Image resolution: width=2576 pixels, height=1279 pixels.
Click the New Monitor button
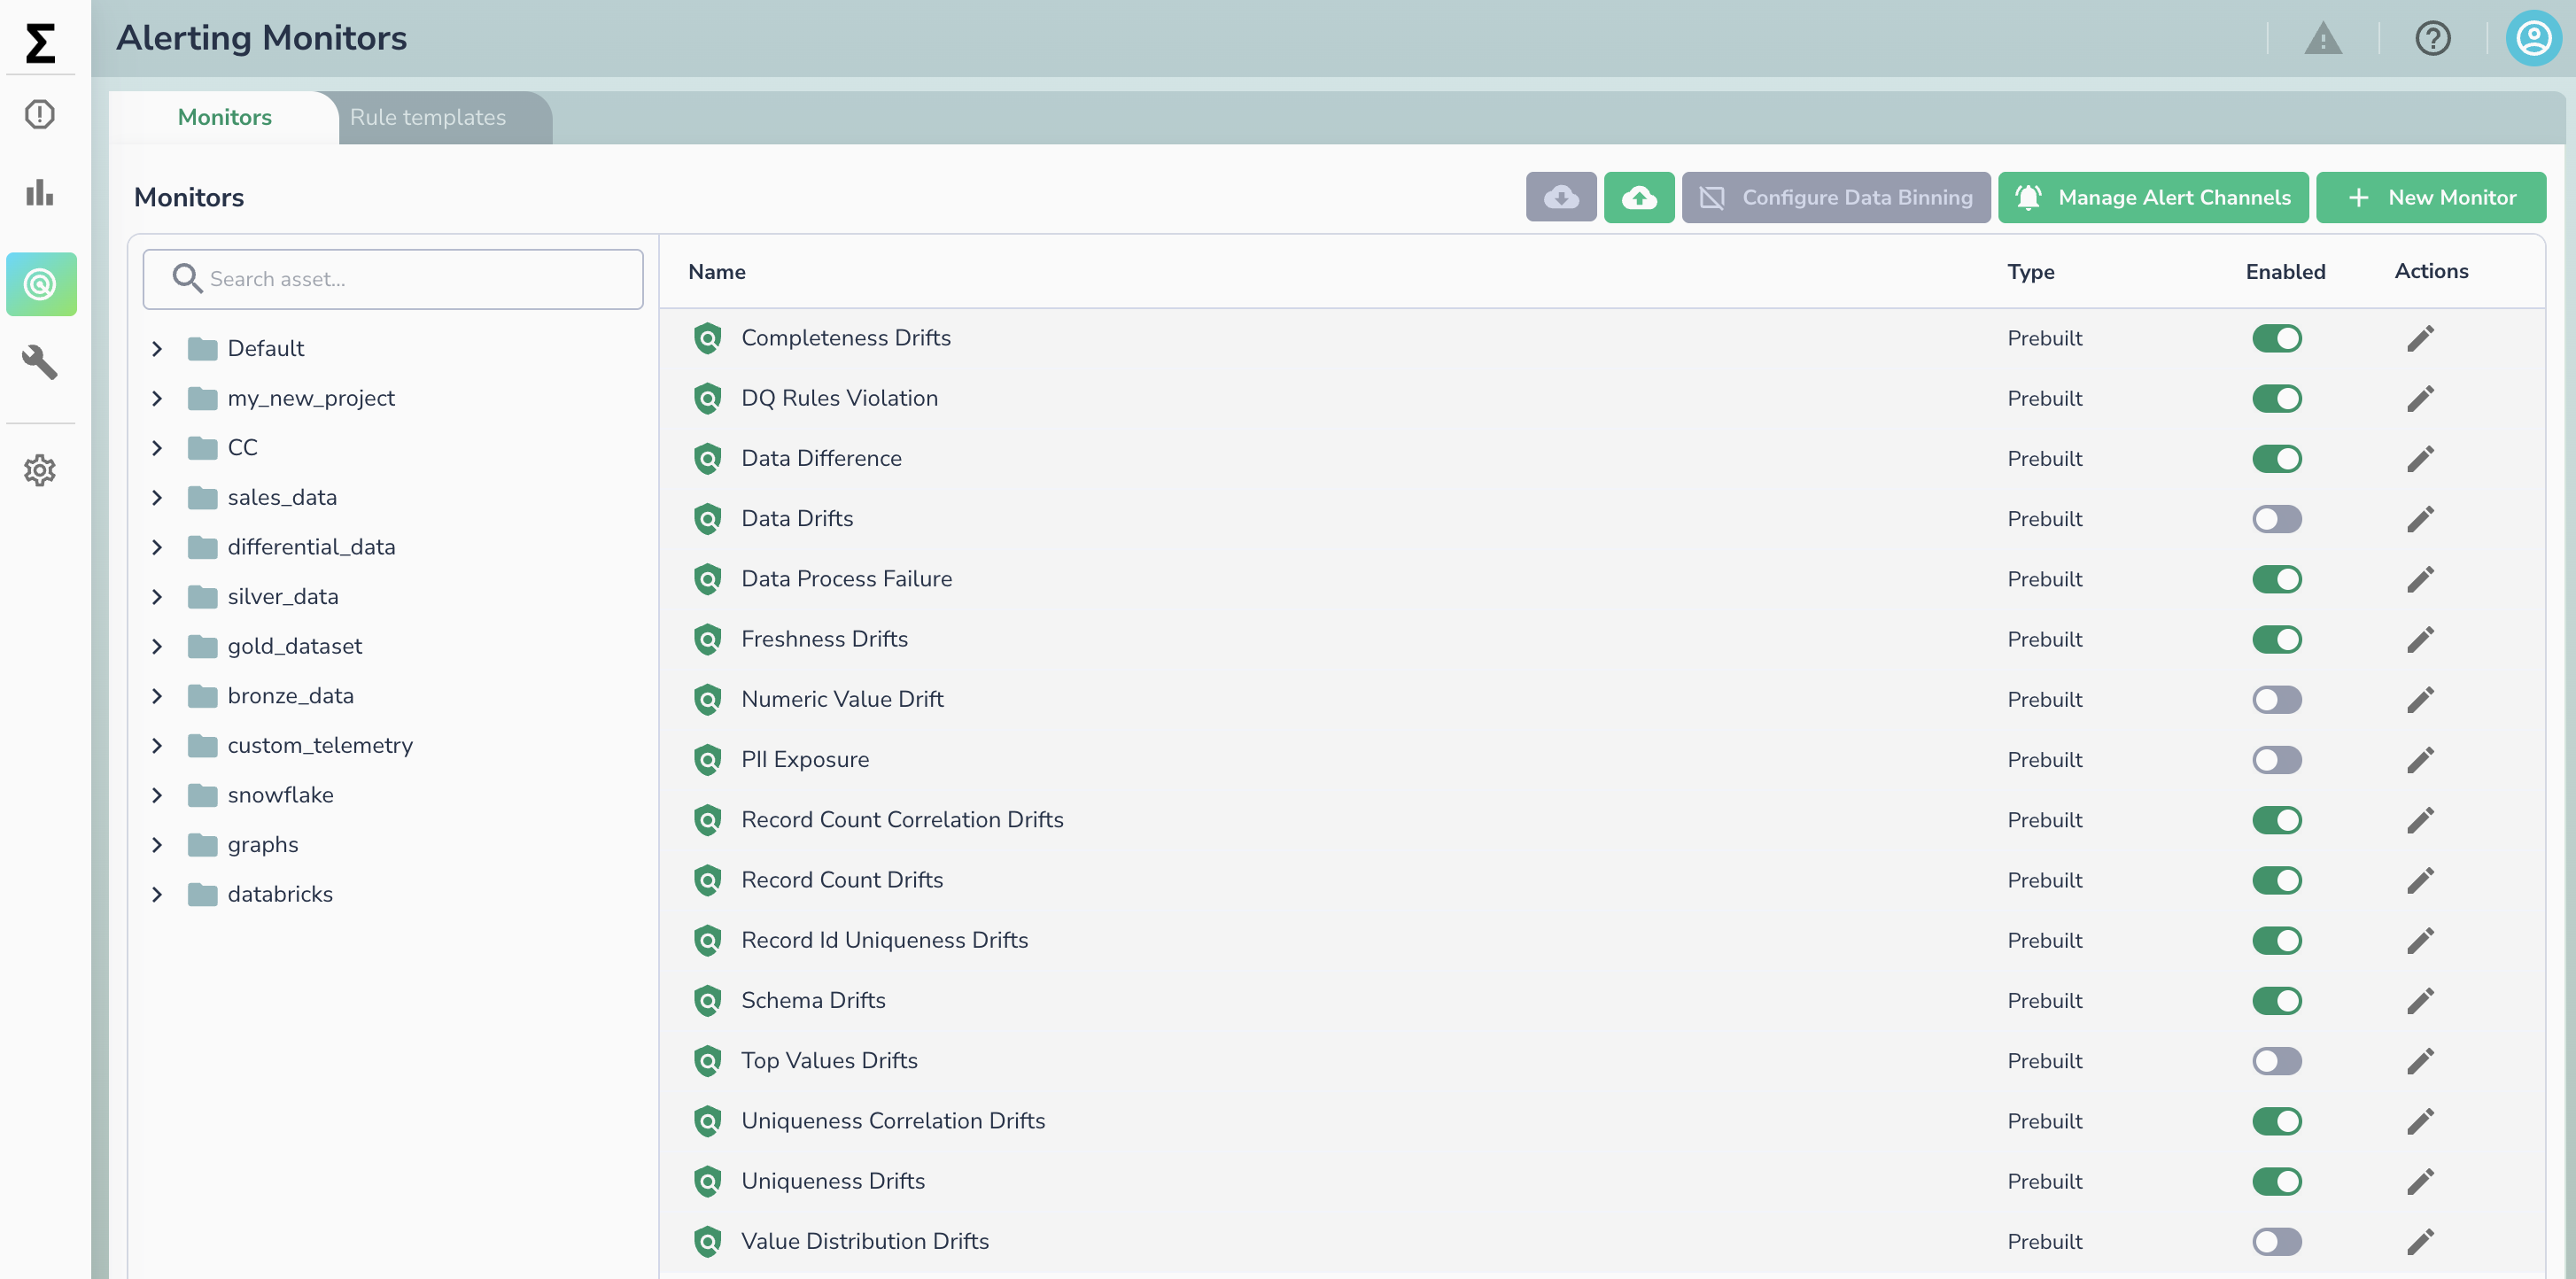(2430, 197)
